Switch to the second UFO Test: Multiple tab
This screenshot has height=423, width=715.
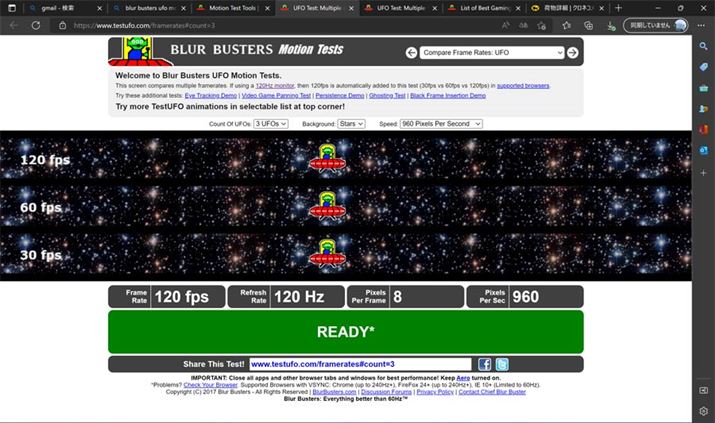tap(400, 8)
